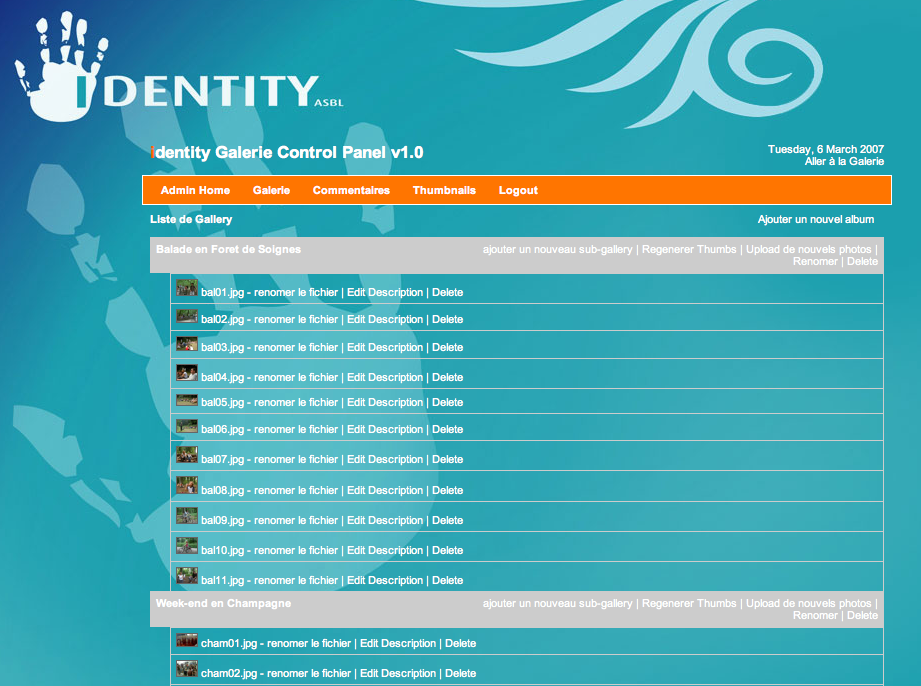921x686 pixels.
Task: Open the Thumbnails section
Action: 444,190
